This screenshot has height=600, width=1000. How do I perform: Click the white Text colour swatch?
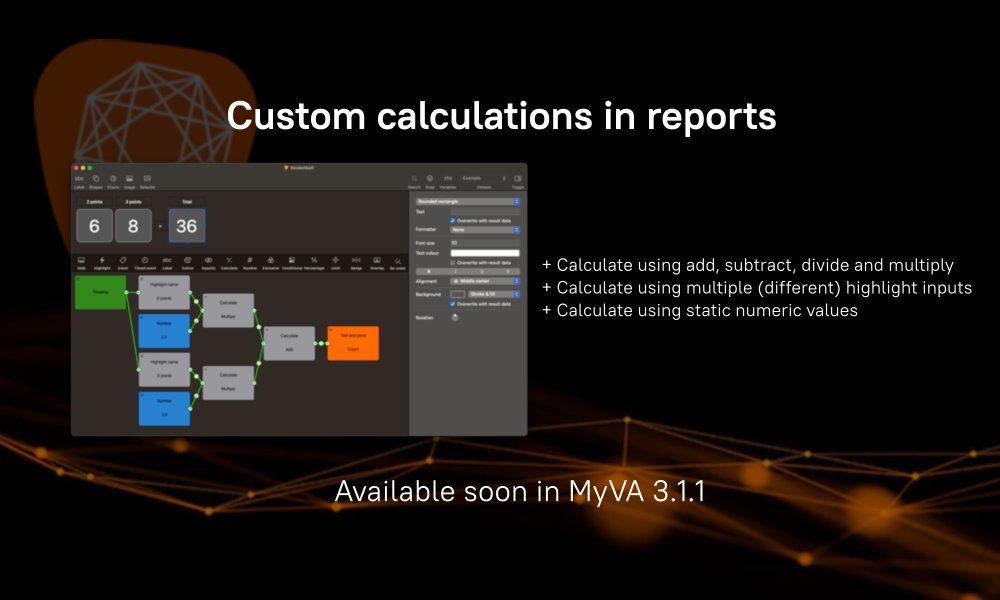tap(485, 253)
